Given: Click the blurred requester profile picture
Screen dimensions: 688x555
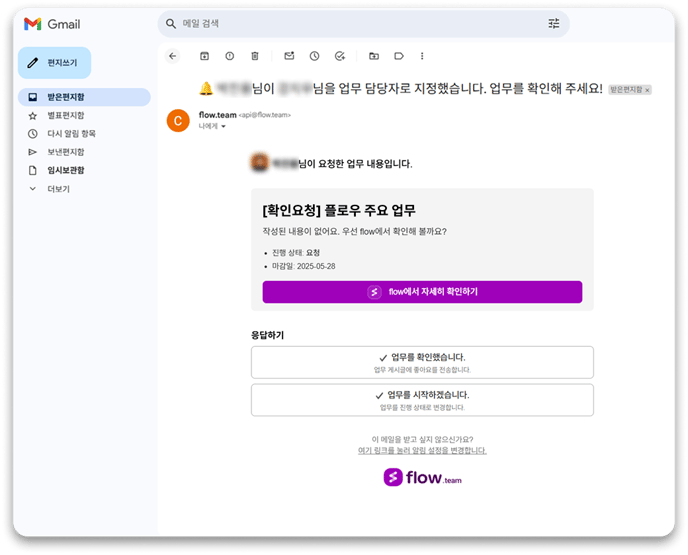Looking at the screenshot, I should (x=260, y=163).
